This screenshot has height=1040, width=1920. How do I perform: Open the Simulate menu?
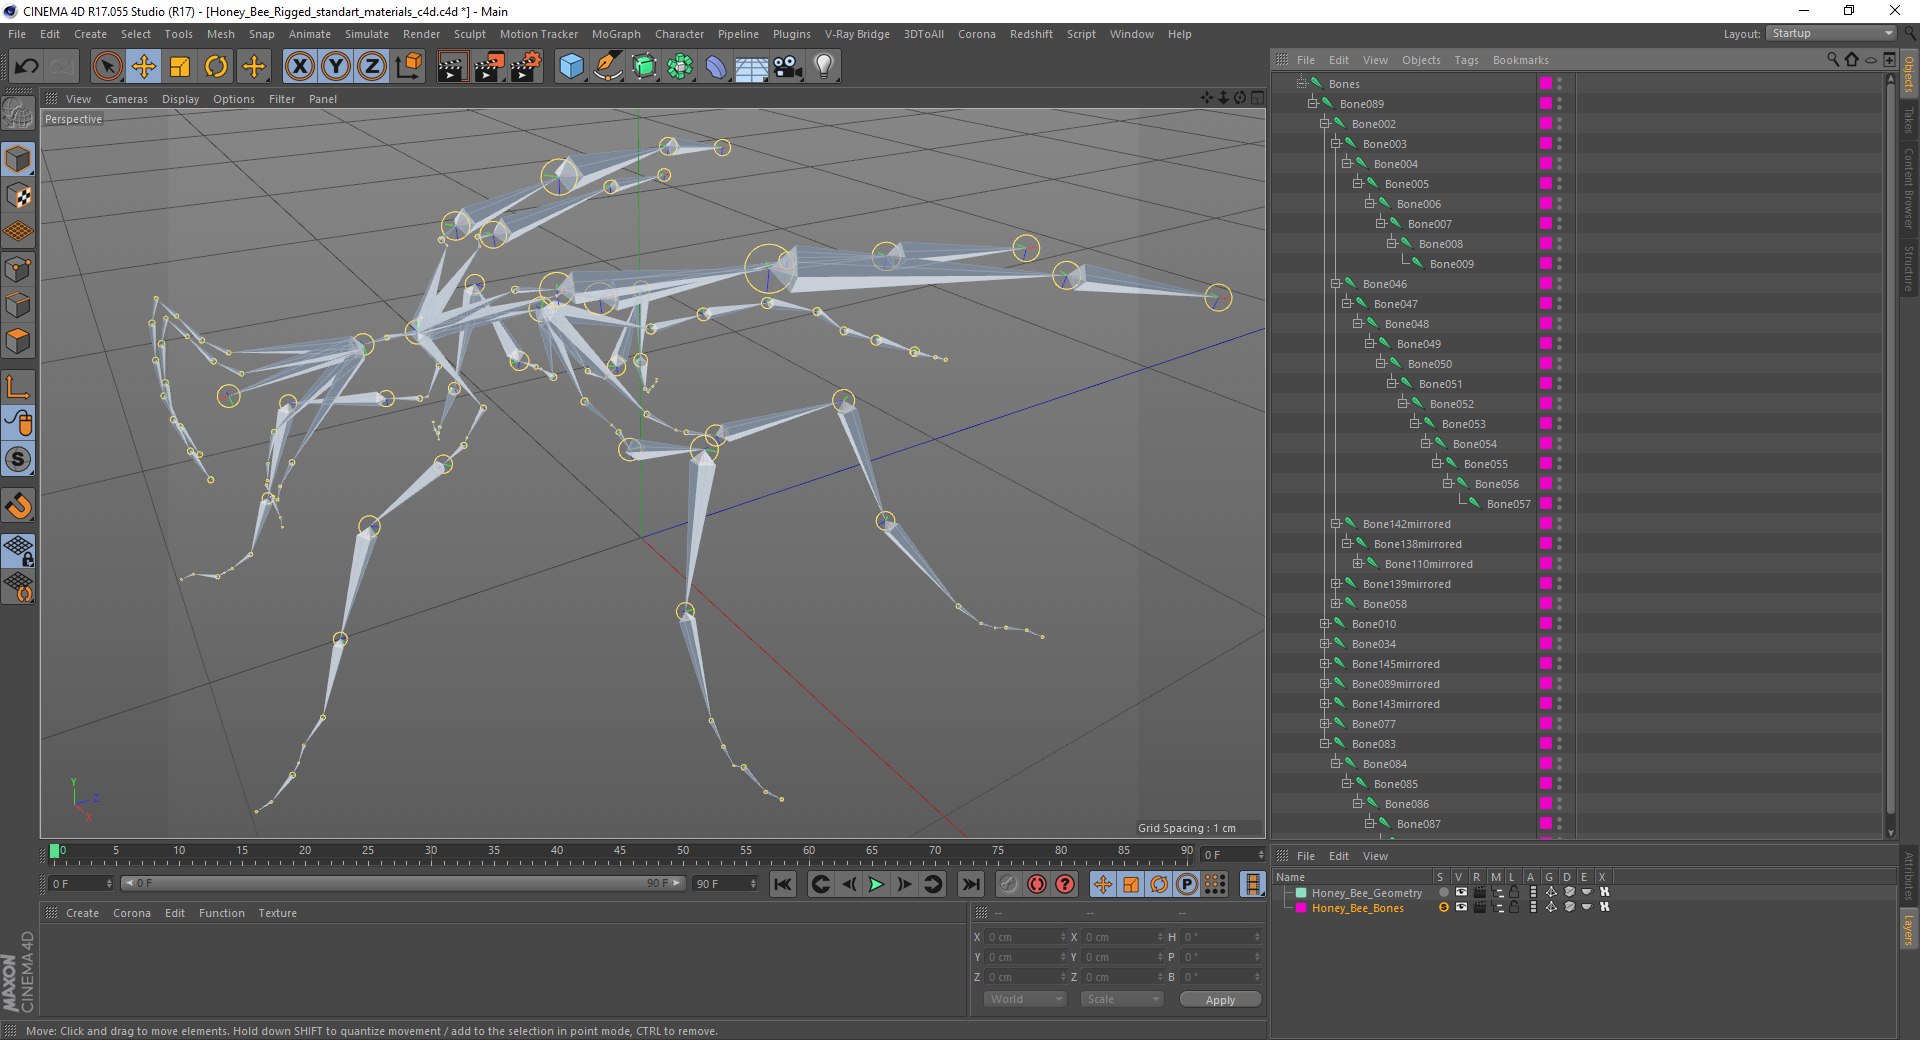367,34
